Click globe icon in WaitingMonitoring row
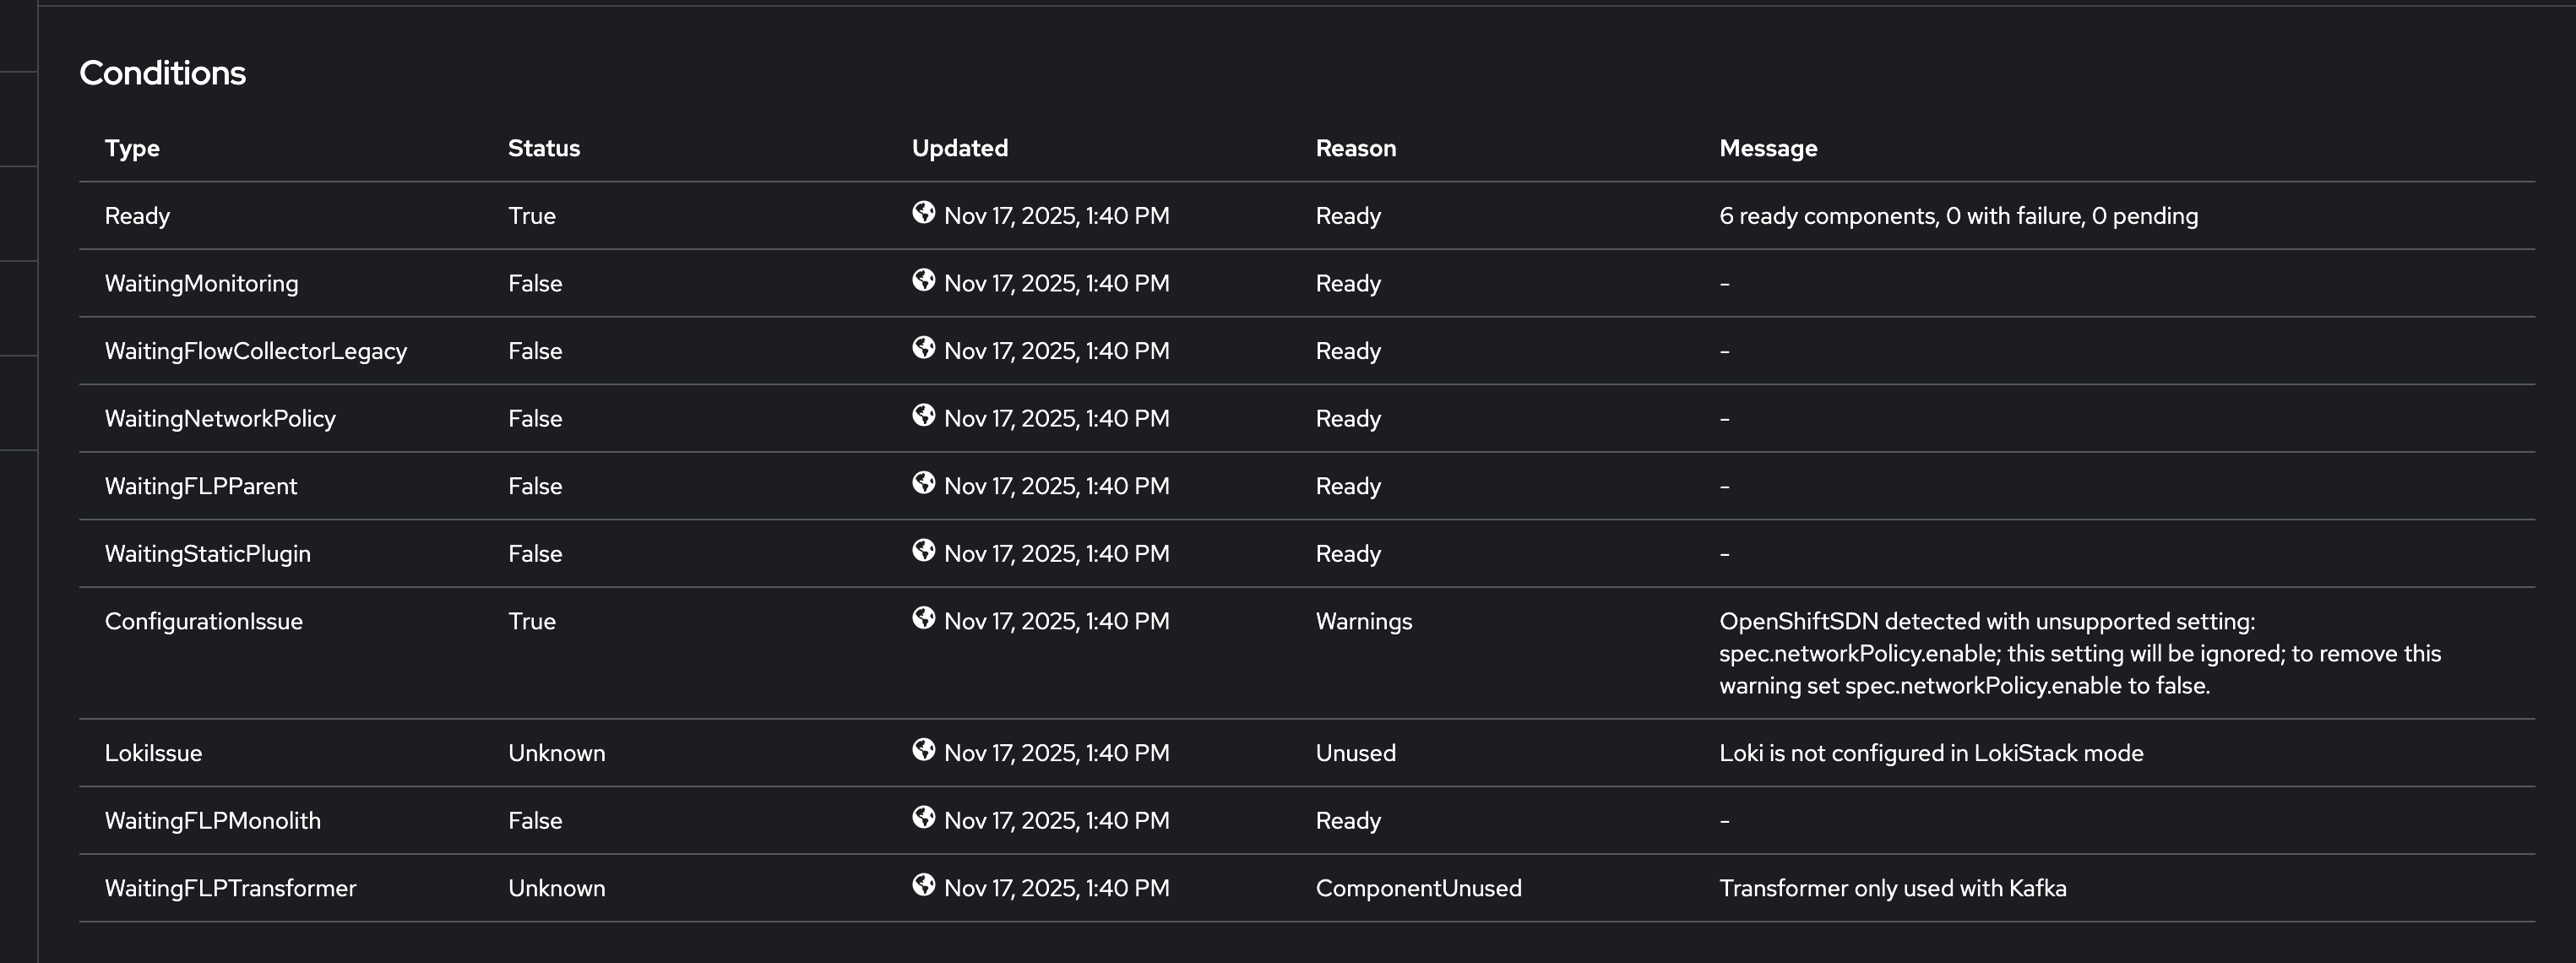Viewport: 2576px width, 963px height. click(923, 280)
